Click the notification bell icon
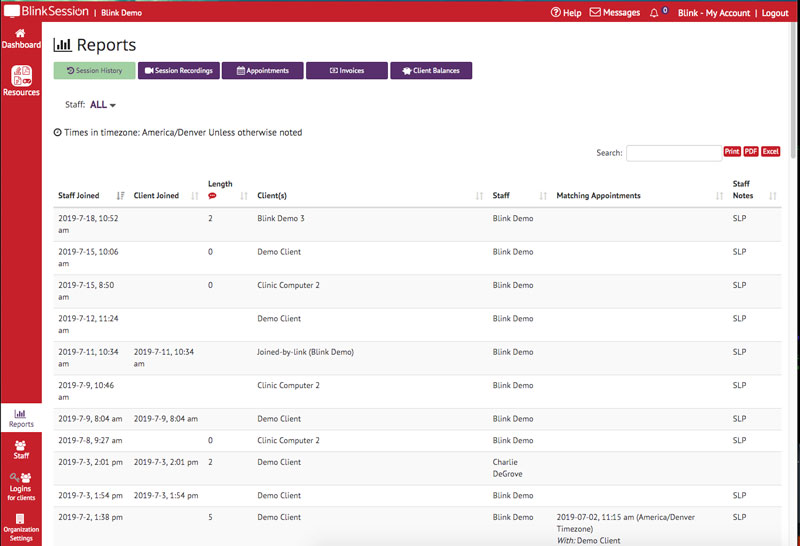This screenshot has width=800, height=546. tap(655, 13)
